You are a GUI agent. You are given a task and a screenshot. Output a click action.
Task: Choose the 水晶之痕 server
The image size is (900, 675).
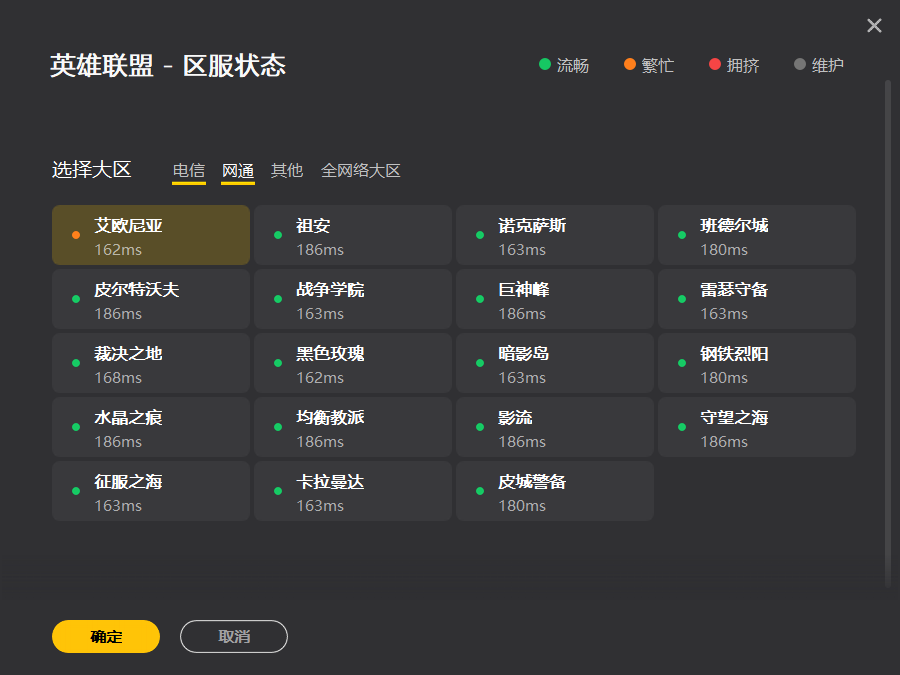[x=151, y=427]
